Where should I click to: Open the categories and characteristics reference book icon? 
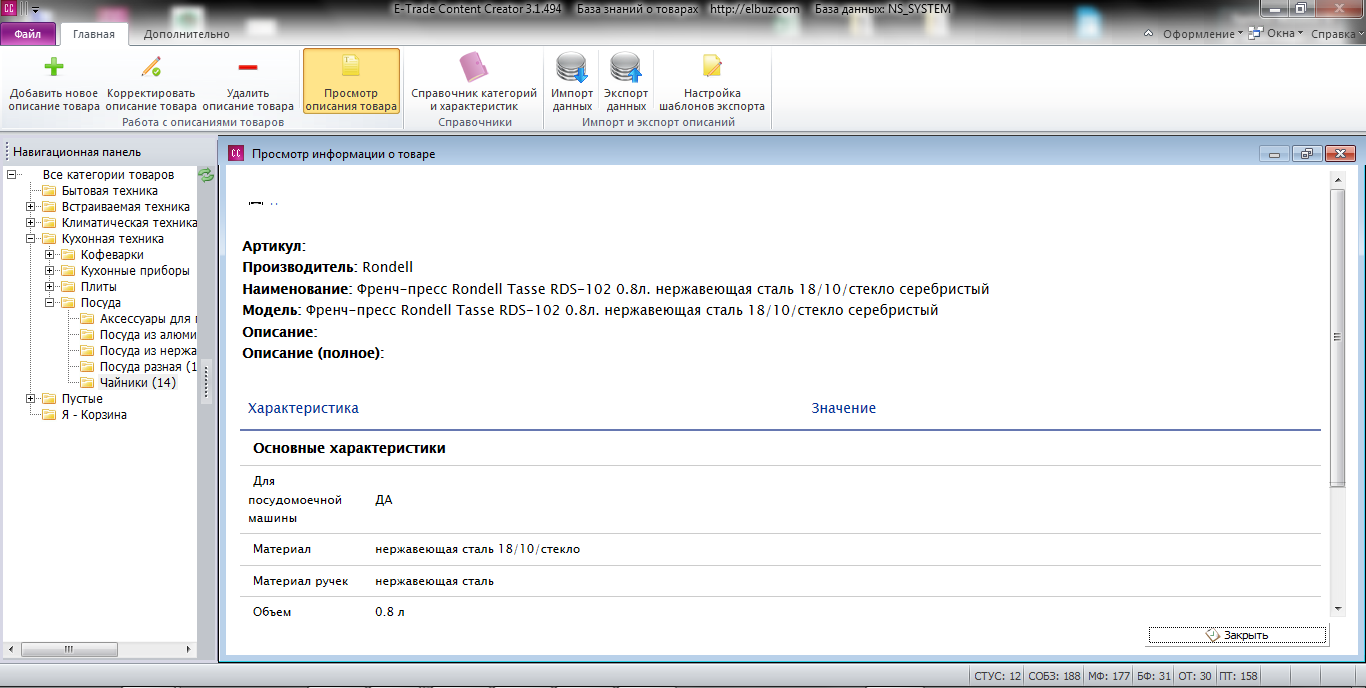point(474,68)
